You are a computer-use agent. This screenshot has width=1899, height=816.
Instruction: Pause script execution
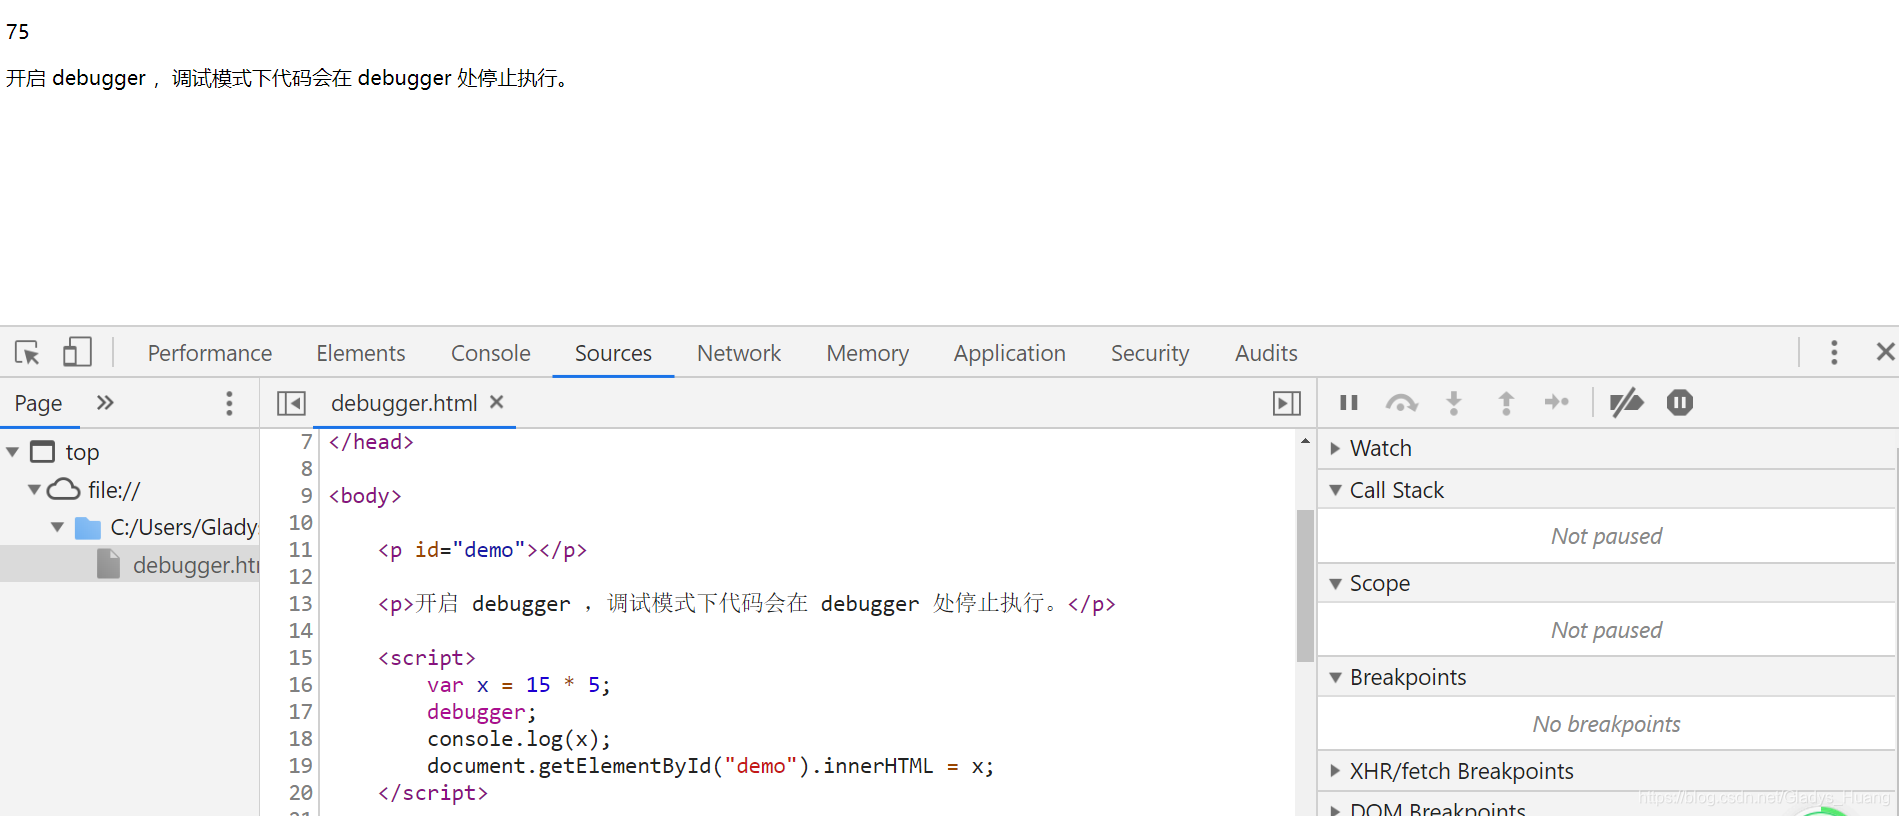tap(1349, 402)
